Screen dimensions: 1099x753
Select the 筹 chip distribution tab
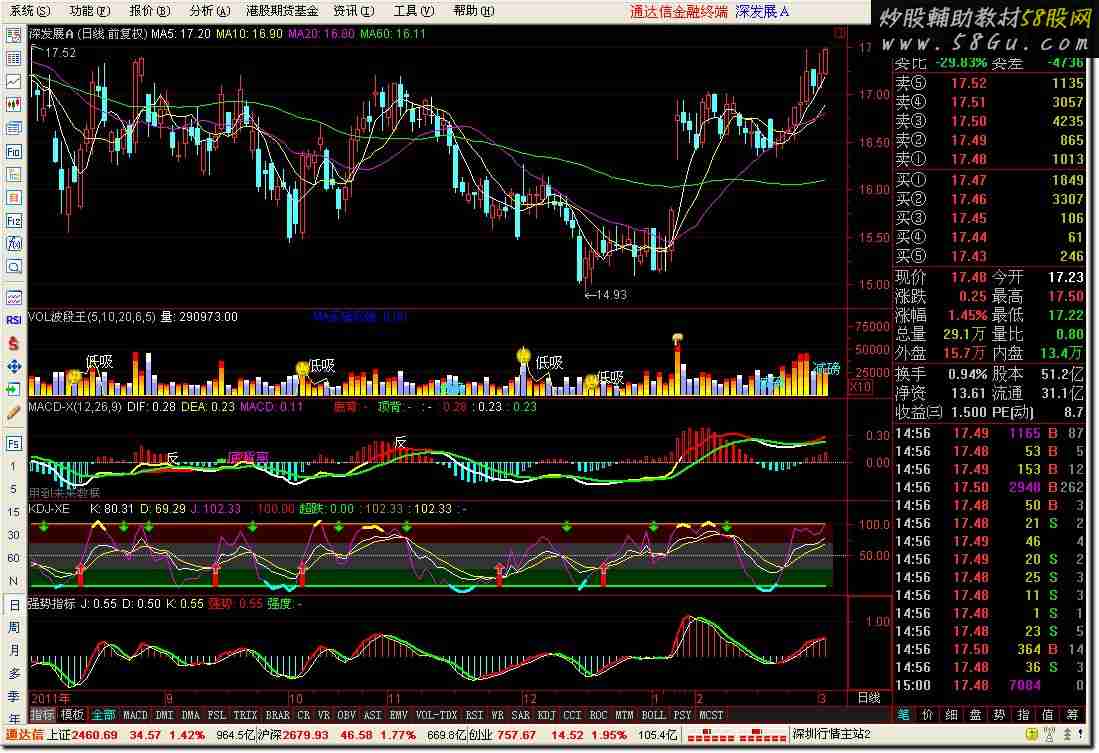point(1072,715)
